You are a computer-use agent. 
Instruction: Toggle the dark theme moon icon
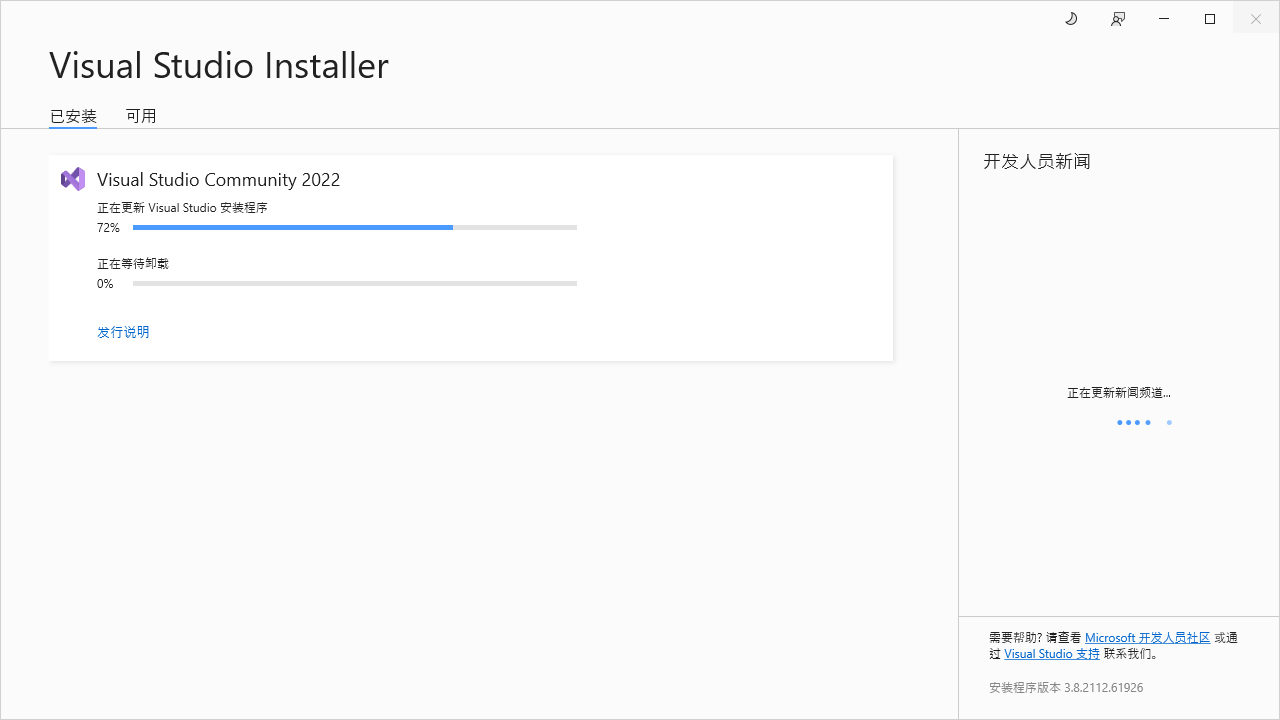pyautogui.click(x=1071, y=19)
